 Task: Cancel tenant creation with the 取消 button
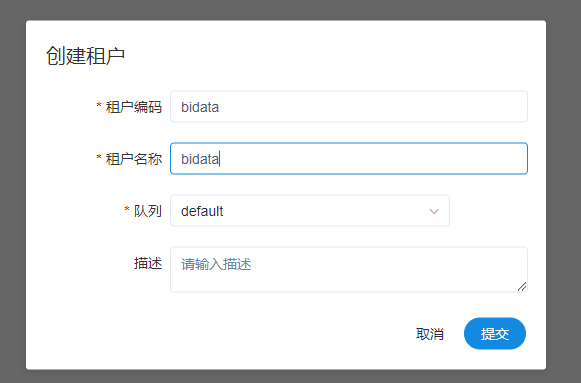pyautogui.click(x=430, y=334)
